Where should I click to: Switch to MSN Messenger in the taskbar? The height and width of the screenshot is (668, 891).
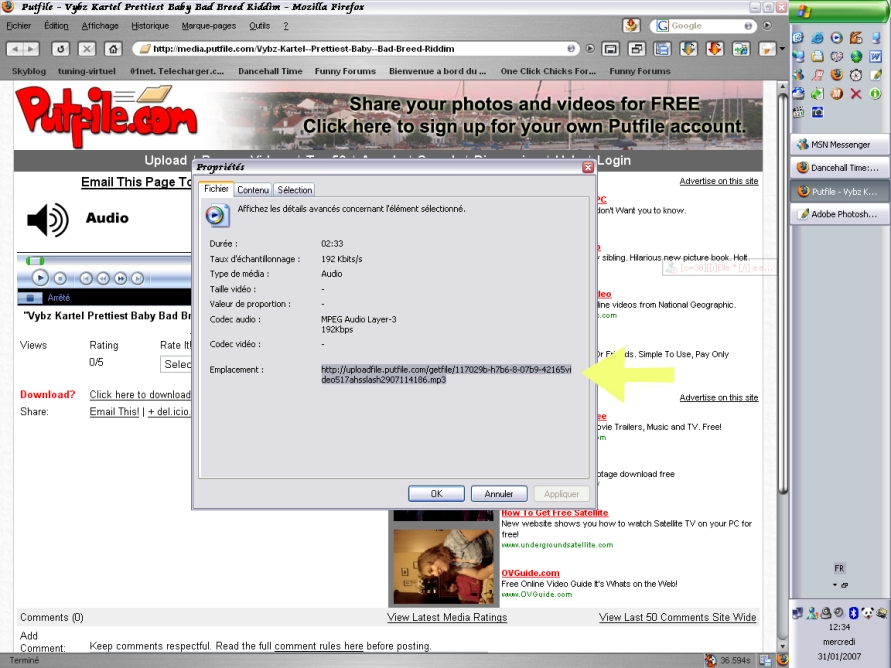tap(839, 144)
